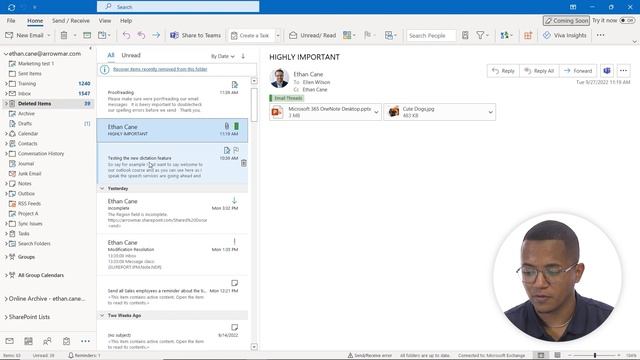Open the Create a Task dropdown arrow
The height and width of the screenshot is (360, 640).
tap(278, 36)
